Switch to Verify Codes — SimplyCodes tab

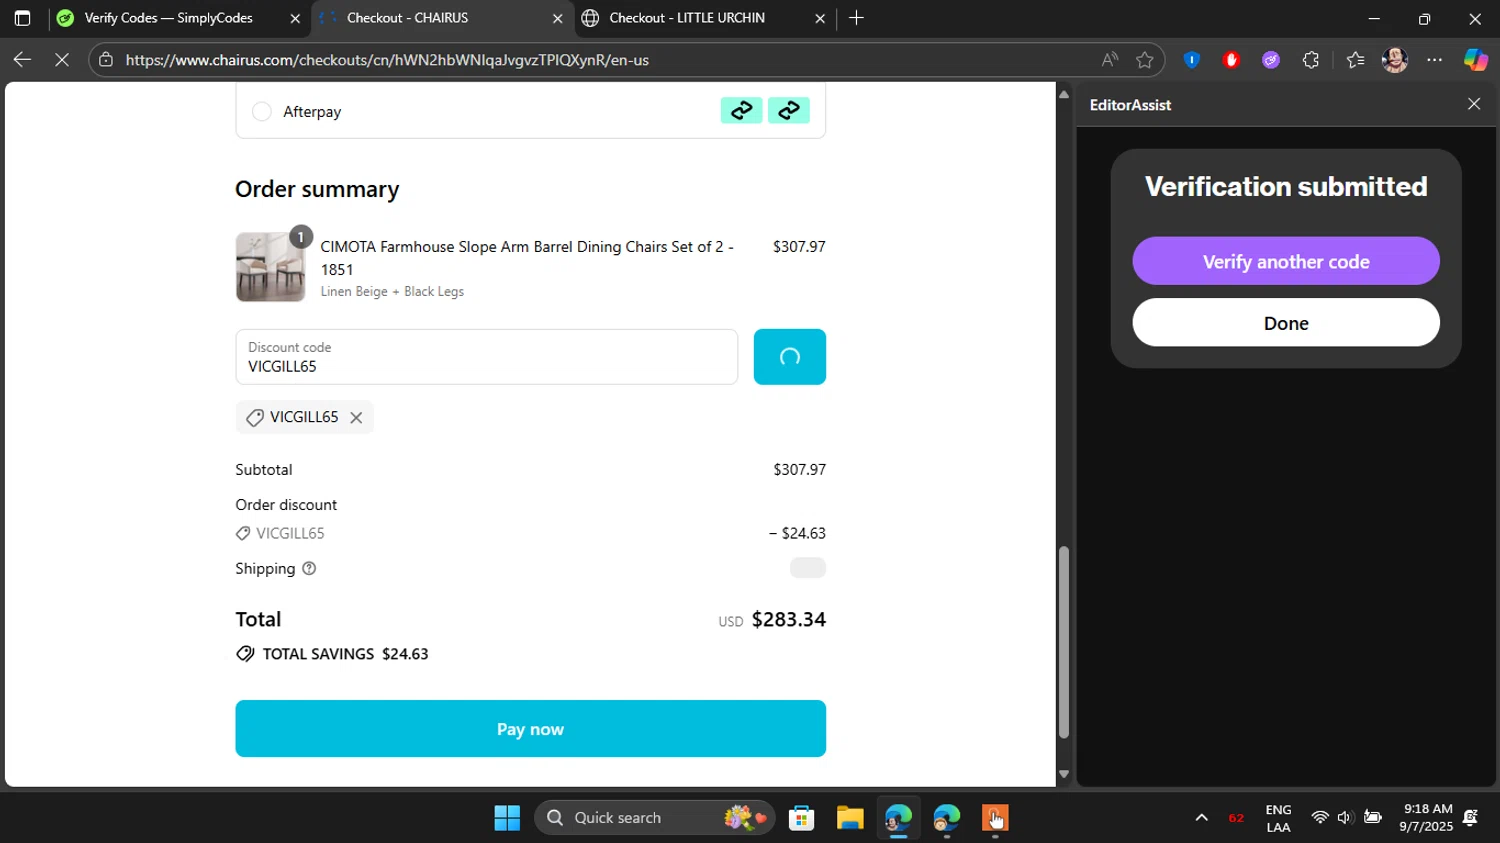[x=178, y=18]
